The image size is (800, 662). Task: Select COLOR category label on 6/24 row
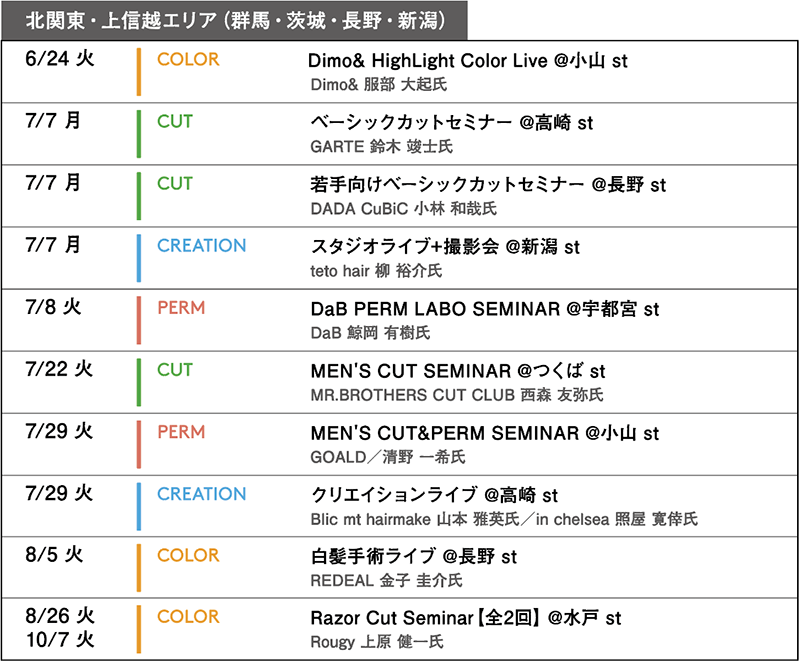[x=188, y=59]
